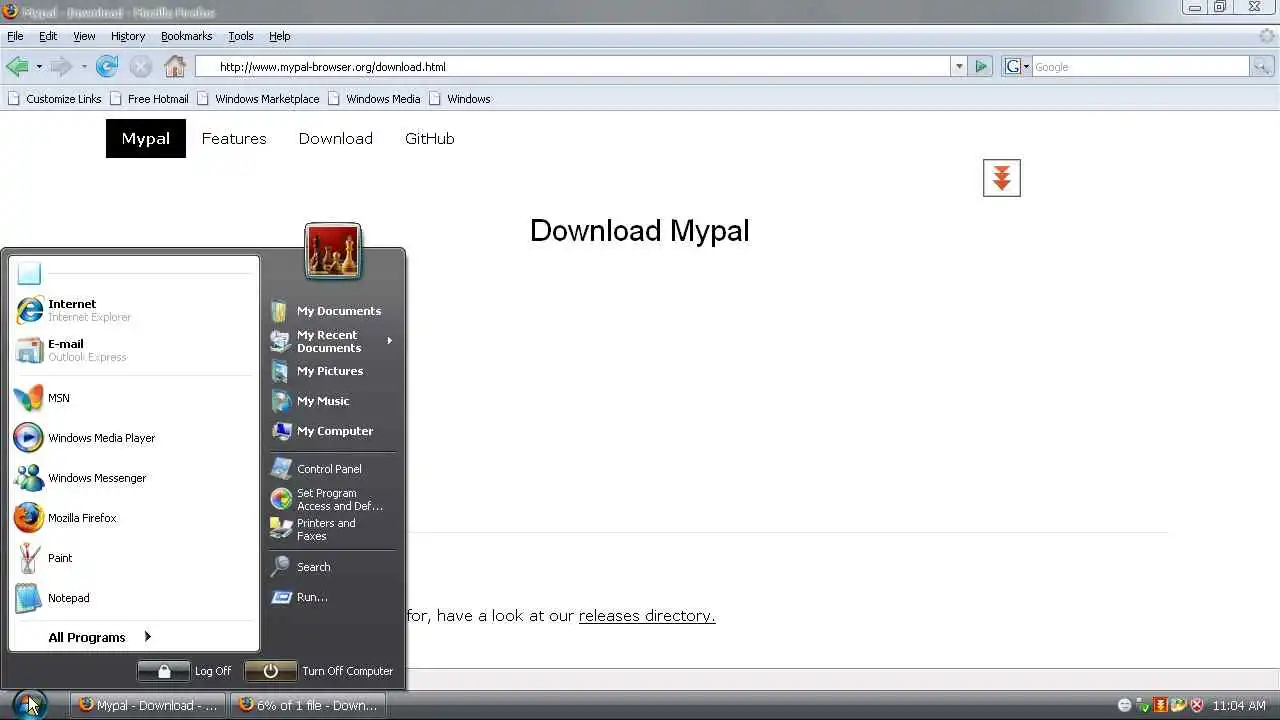Open the Run dialog
The width and height of the screenshot is (1280, 720).
tap(332, 597)
